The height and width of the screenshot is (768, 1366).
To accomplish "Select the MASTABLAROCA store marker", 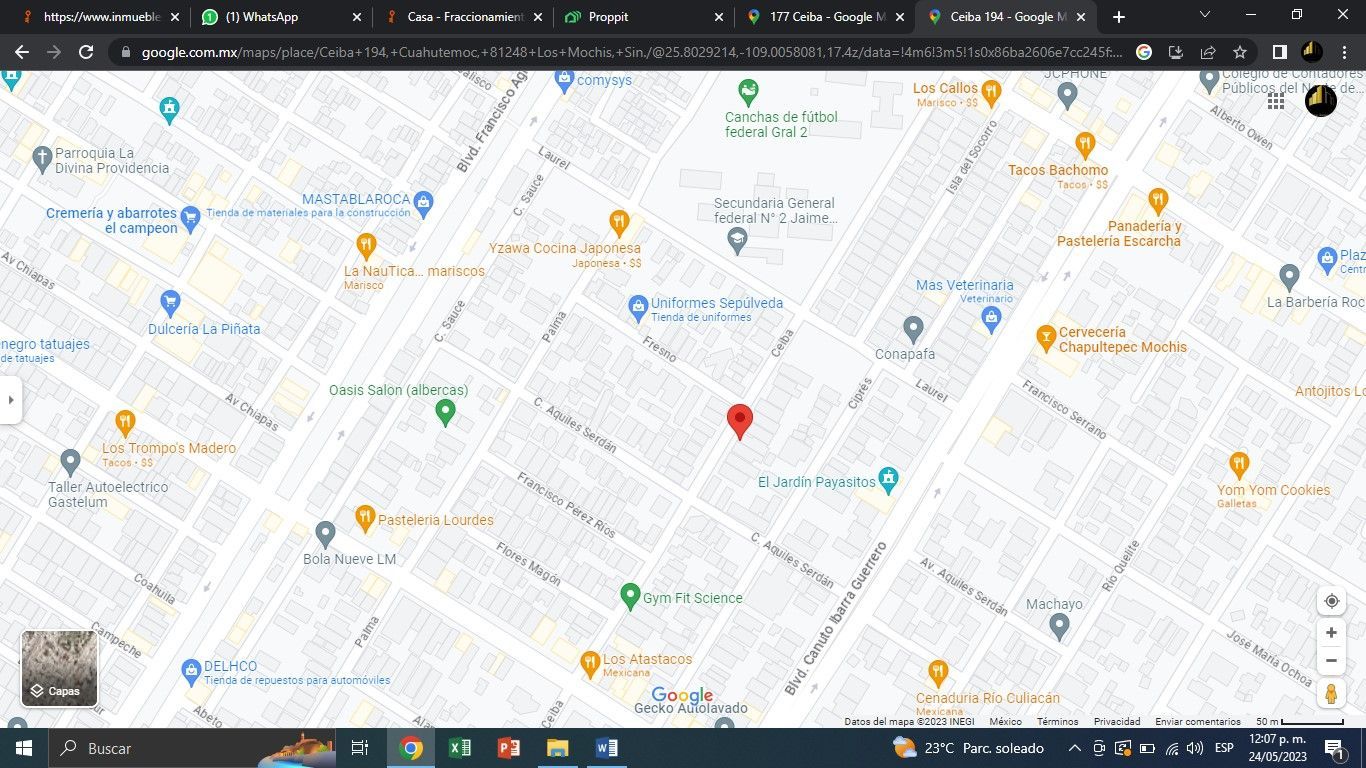I will (x=423, y=203).
